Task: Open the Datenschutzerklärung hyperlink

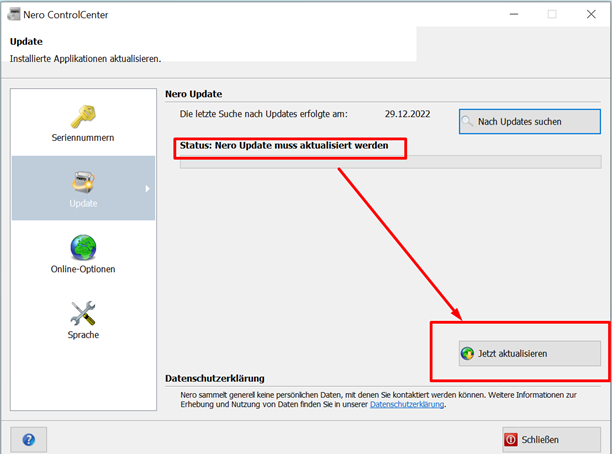Action: coord(407,405)
